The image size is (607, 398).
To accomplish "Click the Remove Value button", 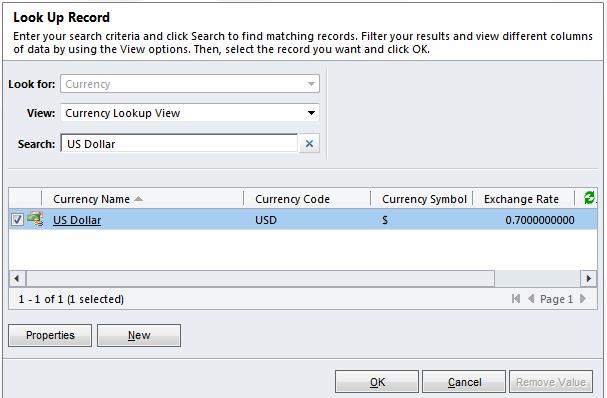I will click(x=551, y=382).
